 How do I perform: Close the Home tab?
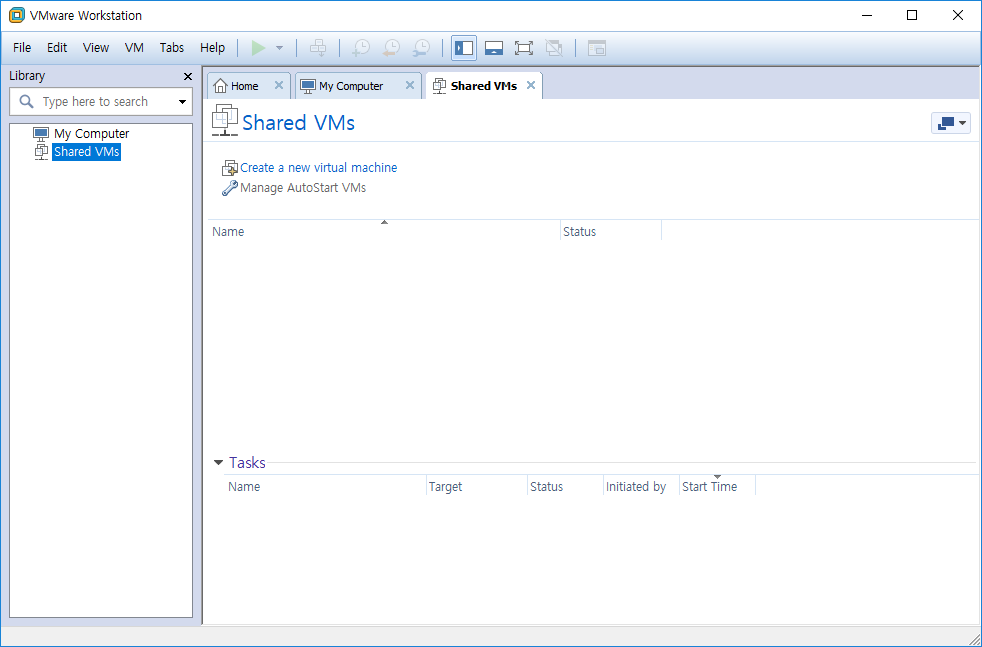[279, 85]
